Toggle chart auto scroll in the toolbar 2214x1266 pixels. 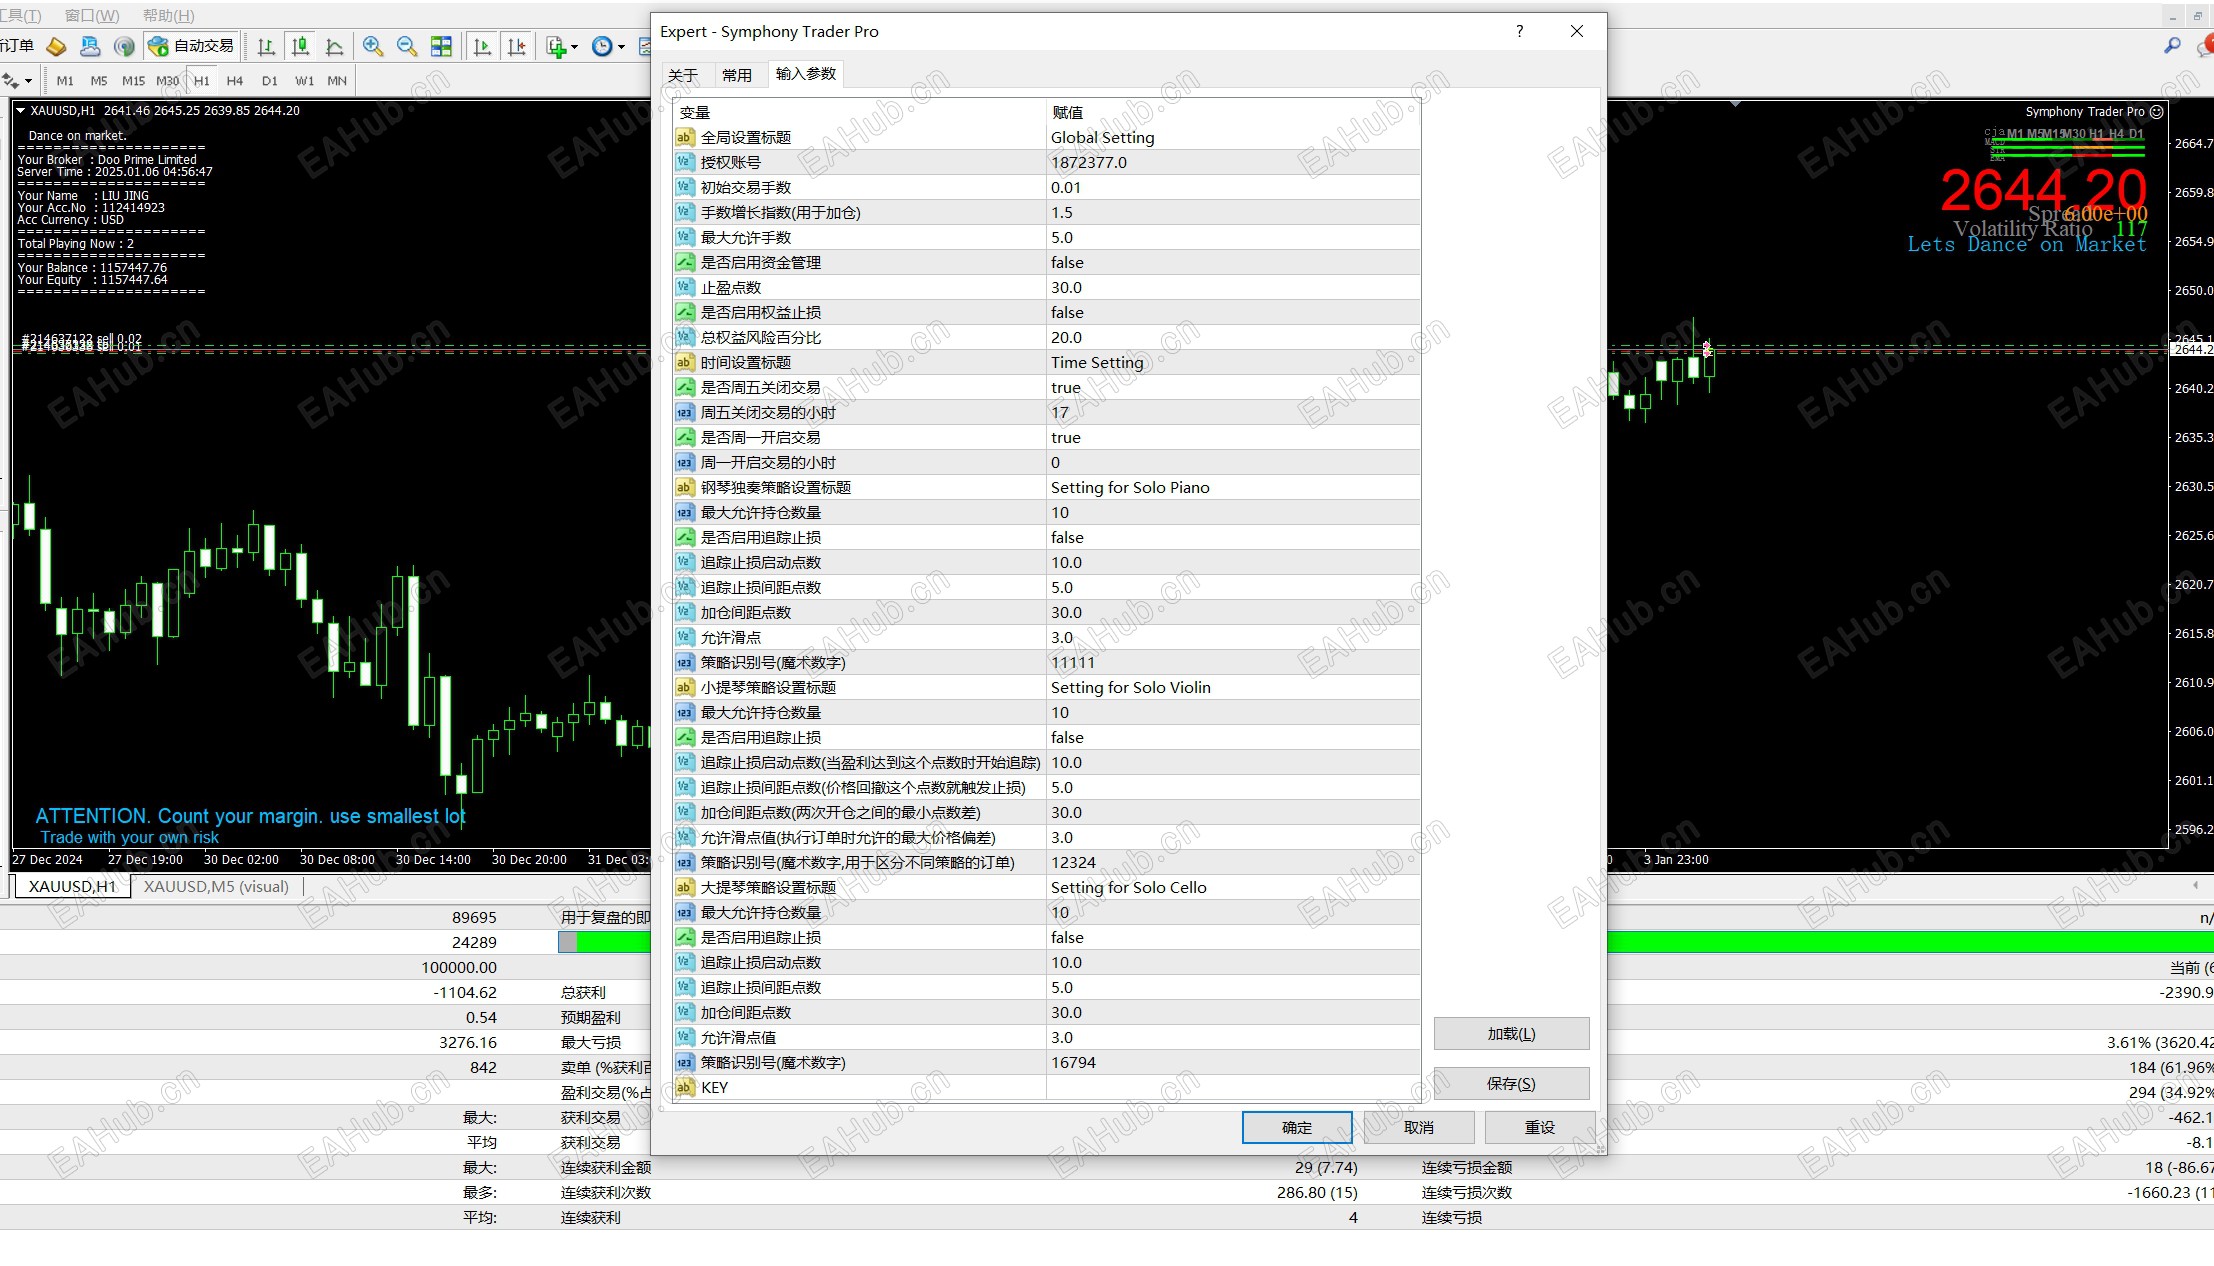pyautogui.click(x=482, y=46)
